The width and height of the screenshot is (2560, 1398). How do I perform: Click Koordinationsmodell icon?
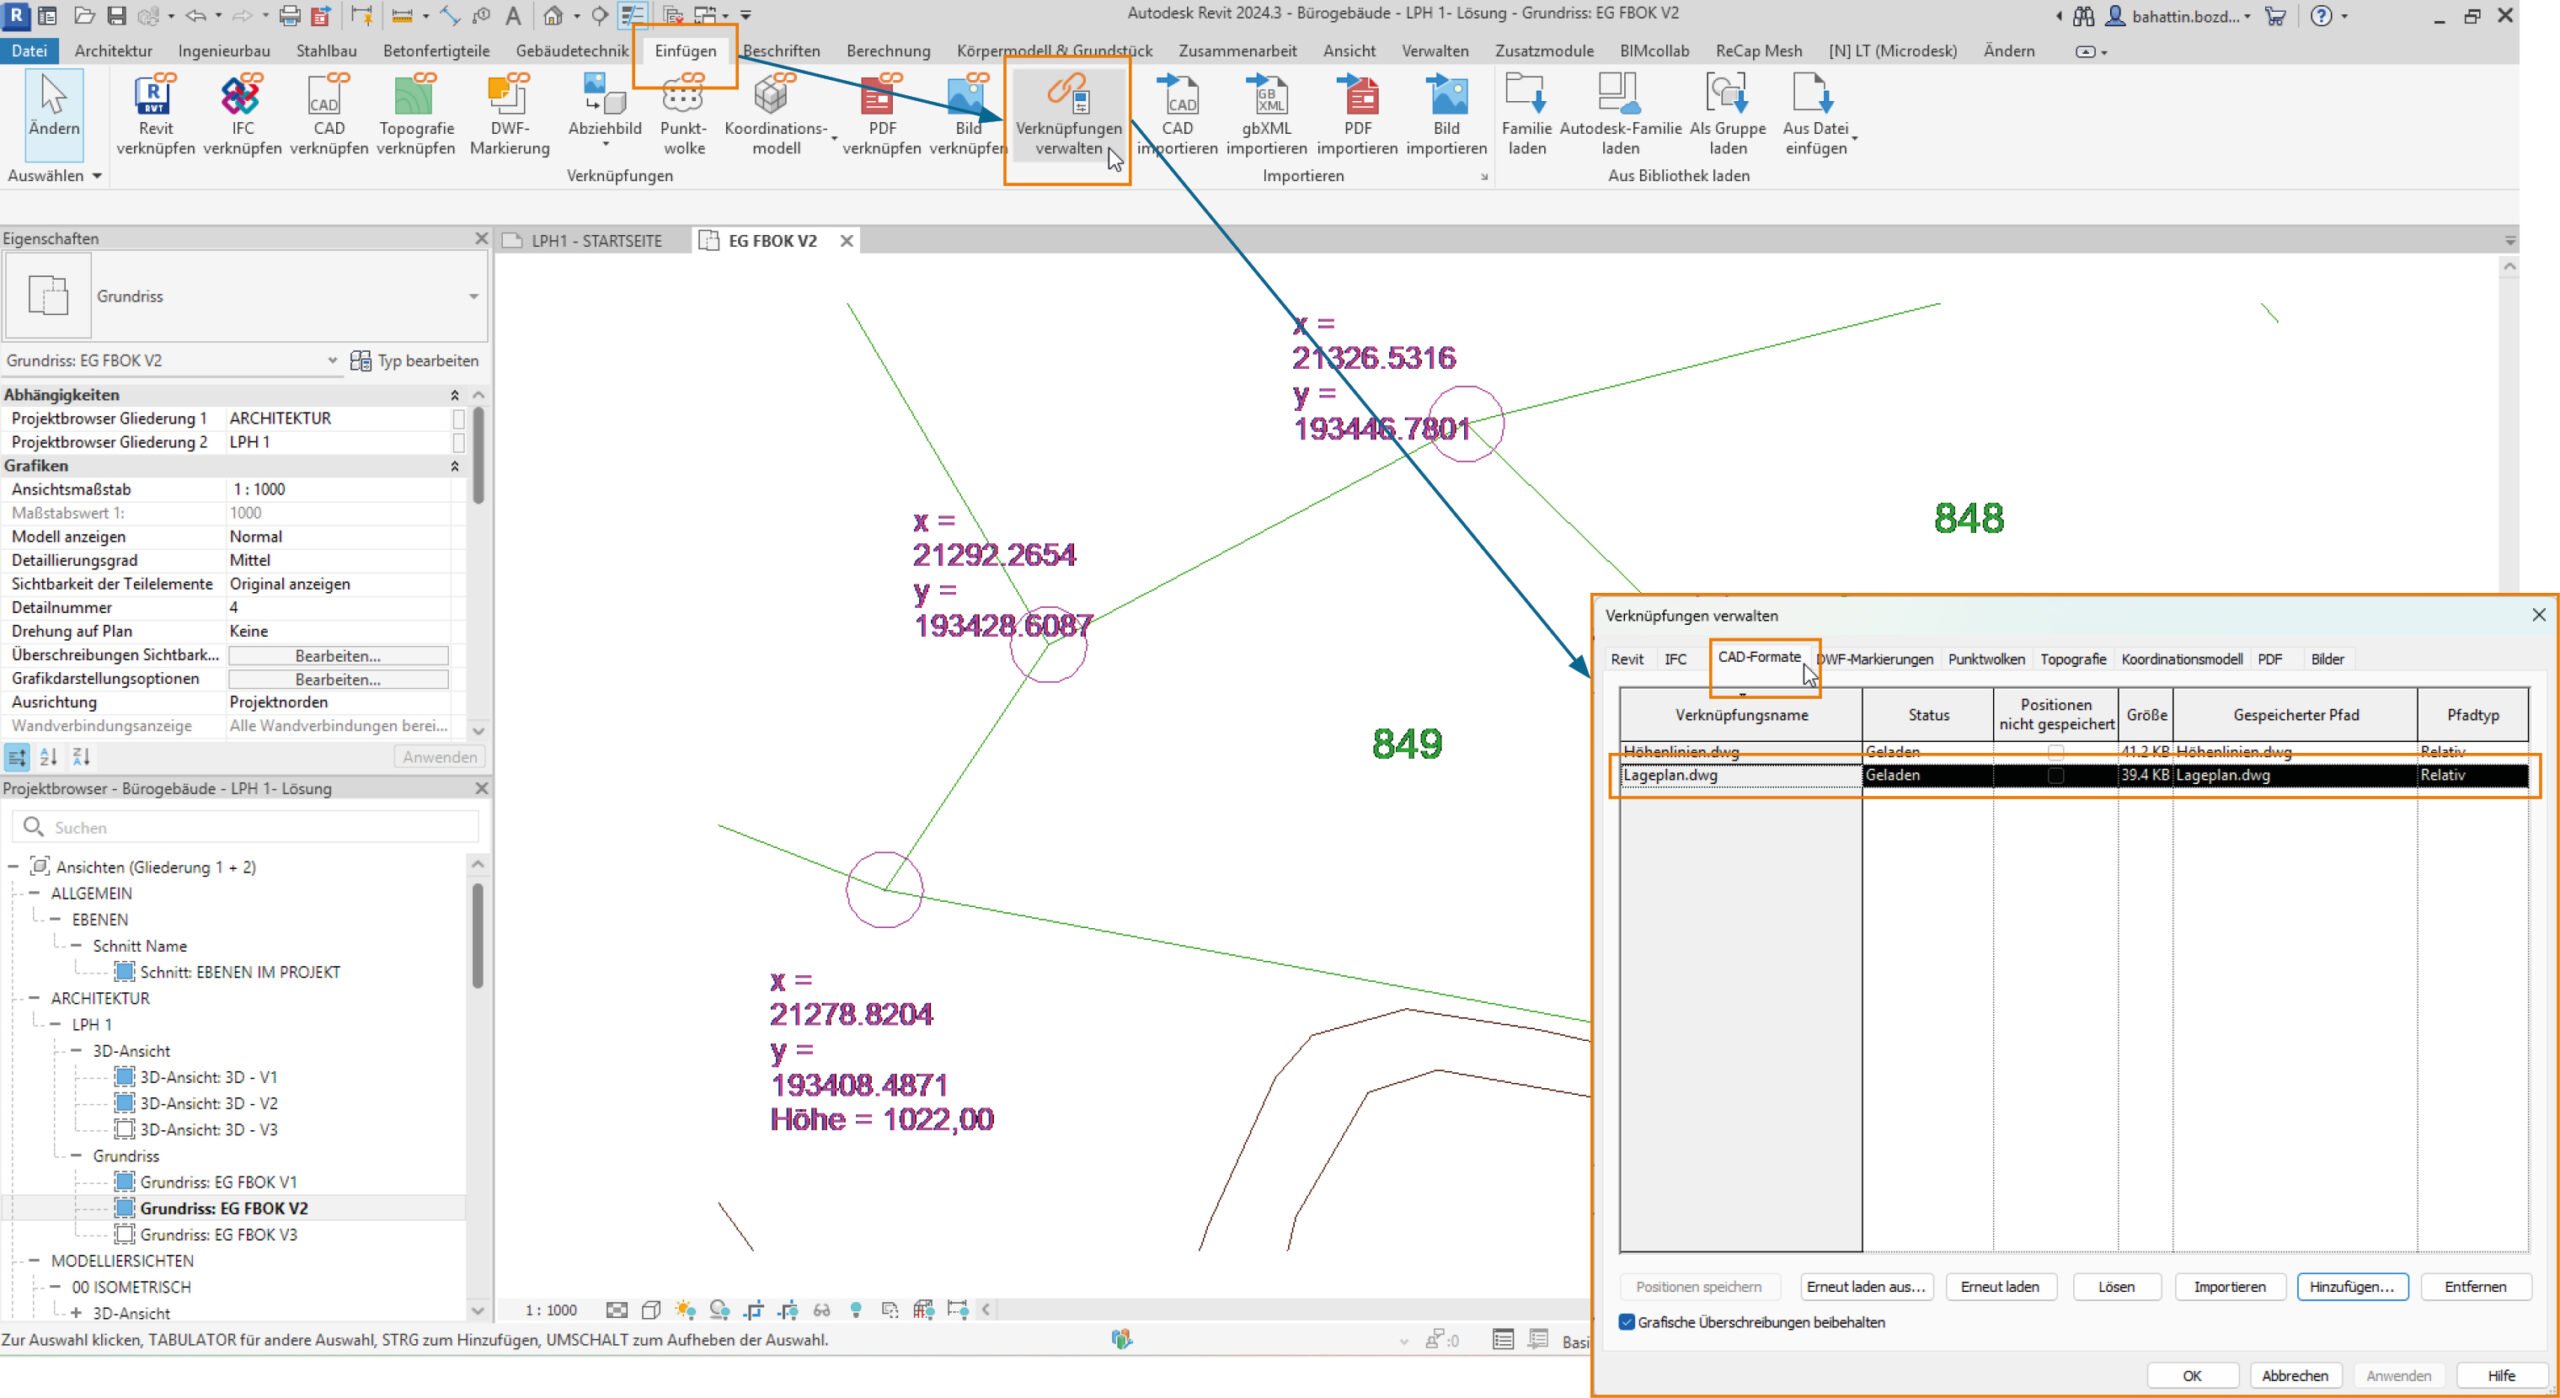pos(775,96)
